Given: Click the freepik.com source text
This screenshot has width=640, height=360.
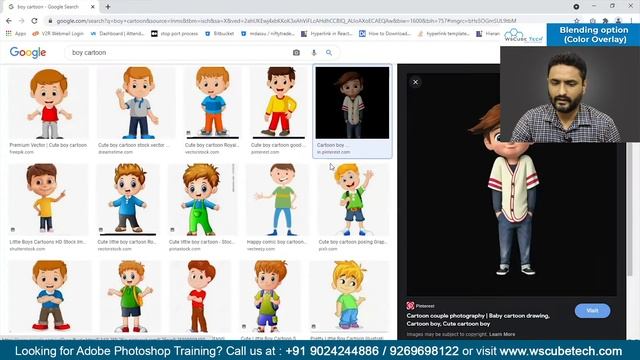Looking at the screenshot, I should [x=22, y=152].
